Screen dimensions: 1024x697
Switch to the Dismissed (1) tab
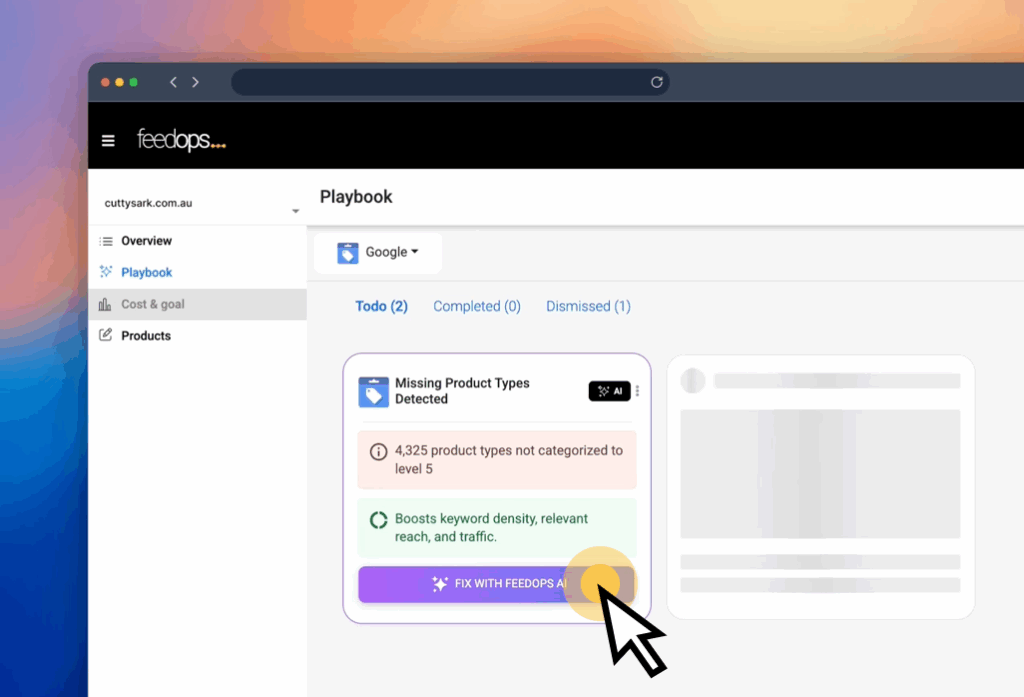[x=588, y=306]
